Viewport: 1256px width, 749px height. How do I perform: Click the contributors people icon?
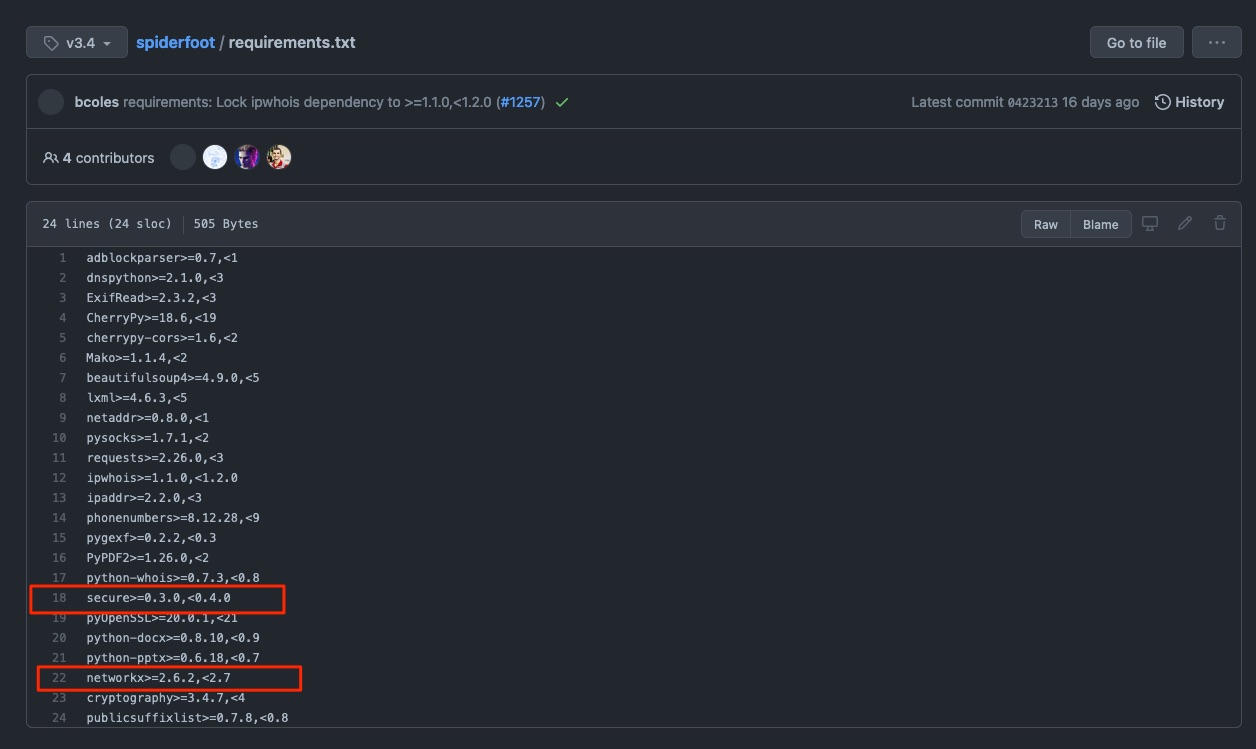click(49, 157)
